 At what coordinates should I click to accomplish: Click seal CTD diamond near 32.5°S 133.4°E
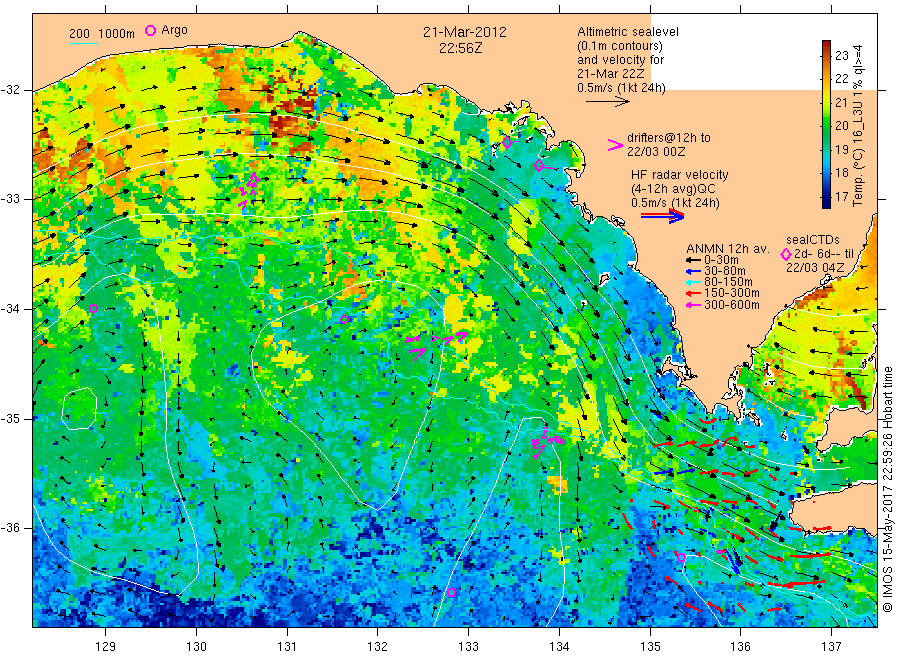point(507,142)
